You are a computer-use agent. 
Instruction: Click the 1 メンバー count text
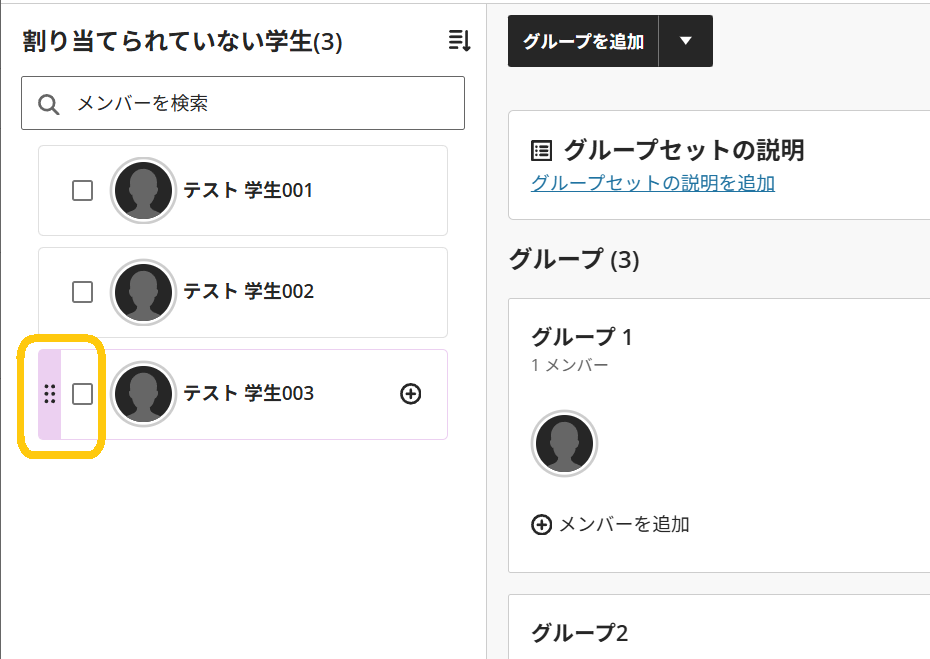click(x=569, y=365)
